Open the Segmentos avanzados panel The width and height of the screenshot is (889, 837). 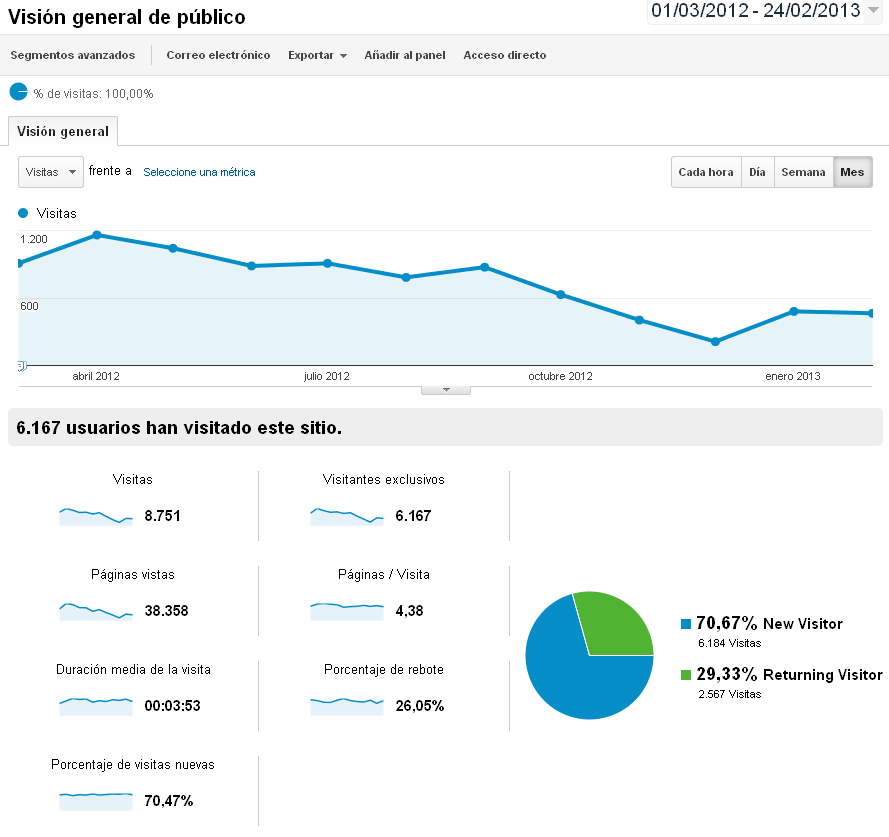pos(73,55)
